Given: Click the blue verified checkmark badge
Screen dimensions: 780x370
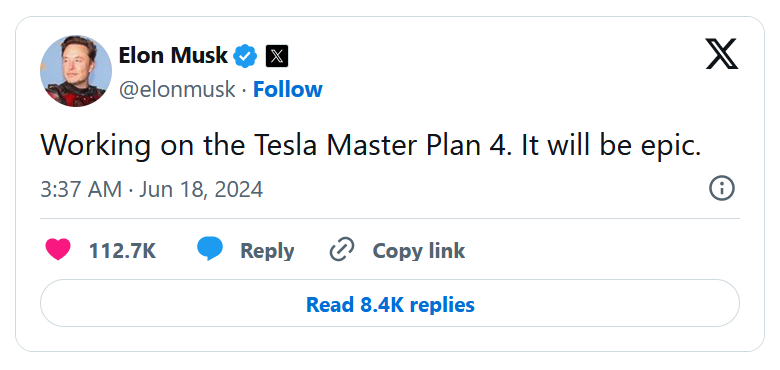Looking at the screenshot, I should coord(246,56).
